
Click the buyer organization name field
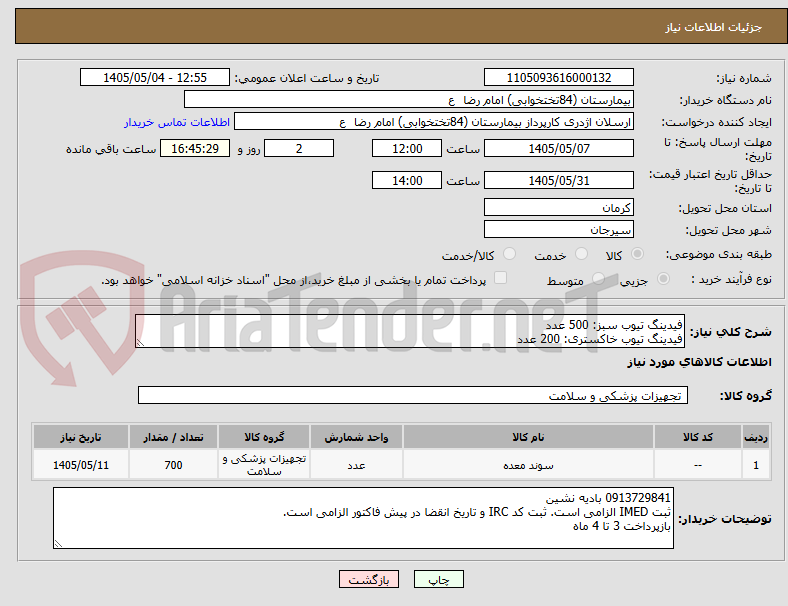coord(409,99)
